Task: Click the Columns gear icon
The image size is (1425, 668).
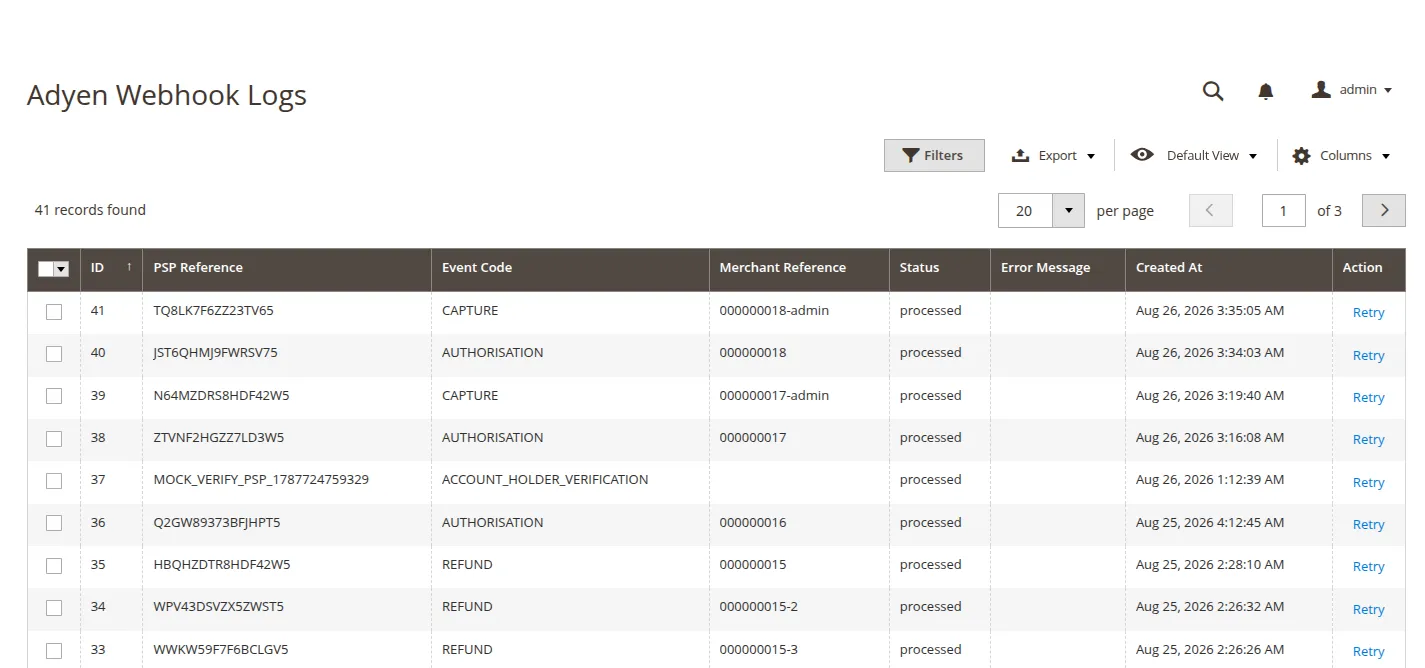Action: pos(1301,156)
